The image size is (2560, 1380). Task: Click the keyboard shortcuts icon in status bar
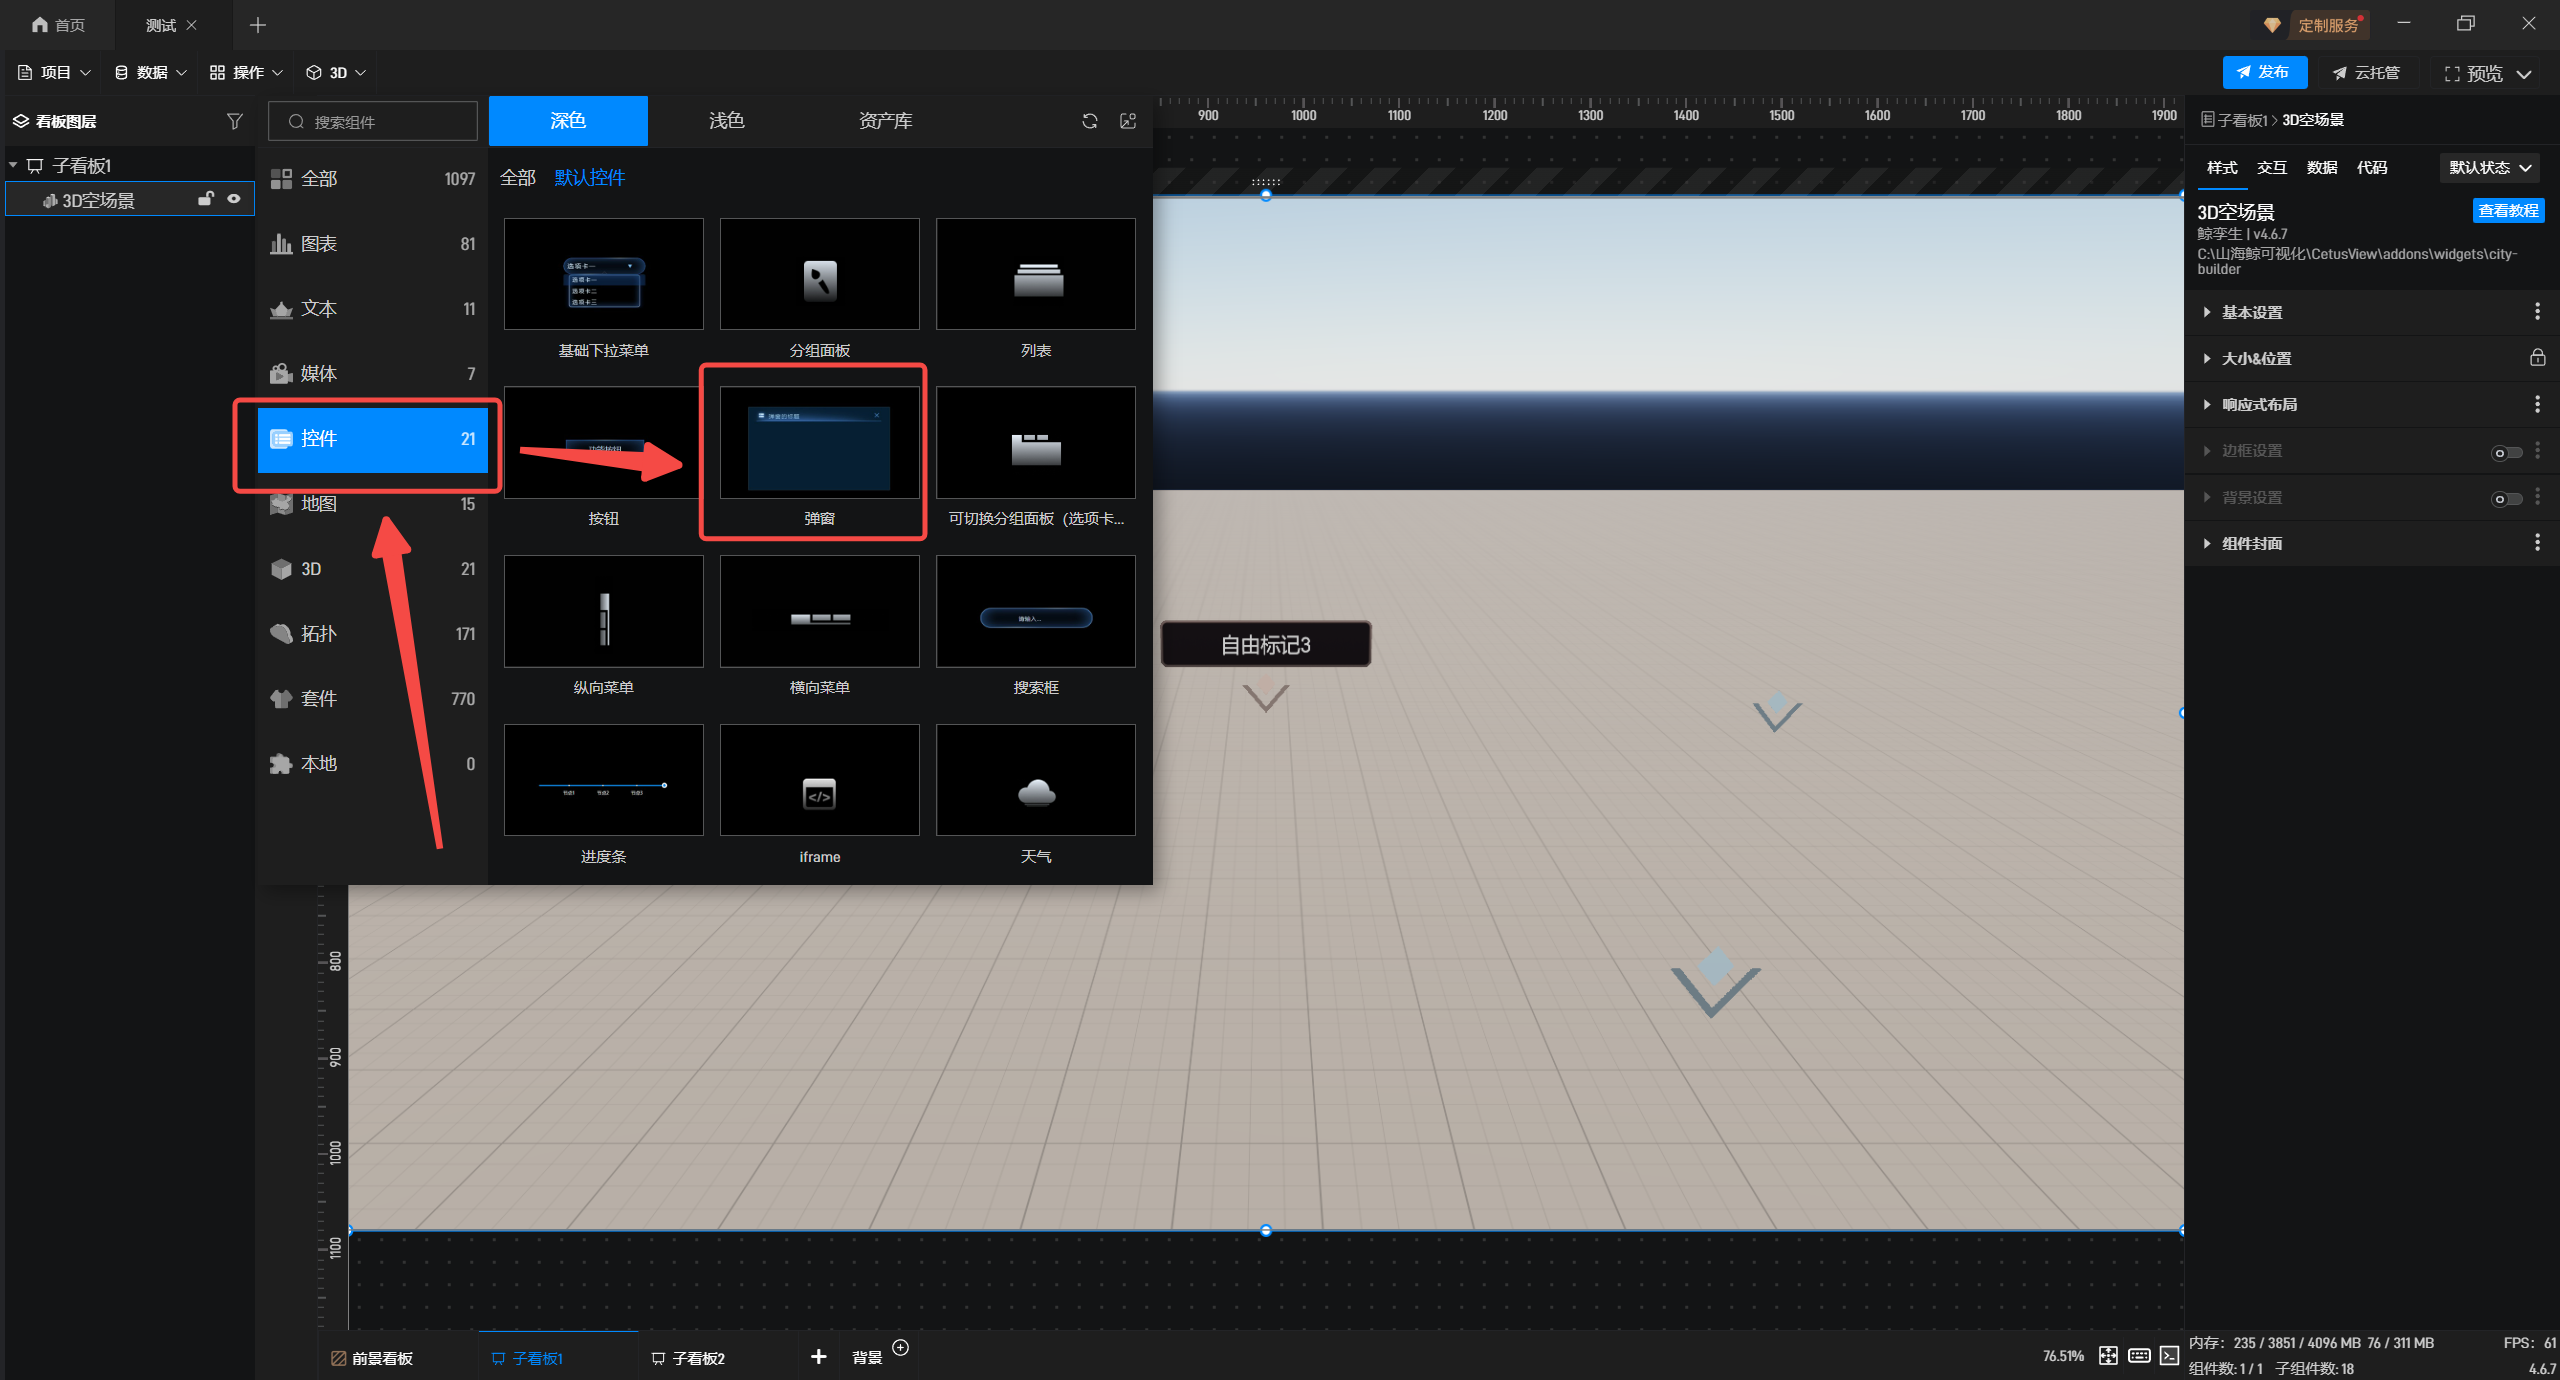(2139, 1356)
